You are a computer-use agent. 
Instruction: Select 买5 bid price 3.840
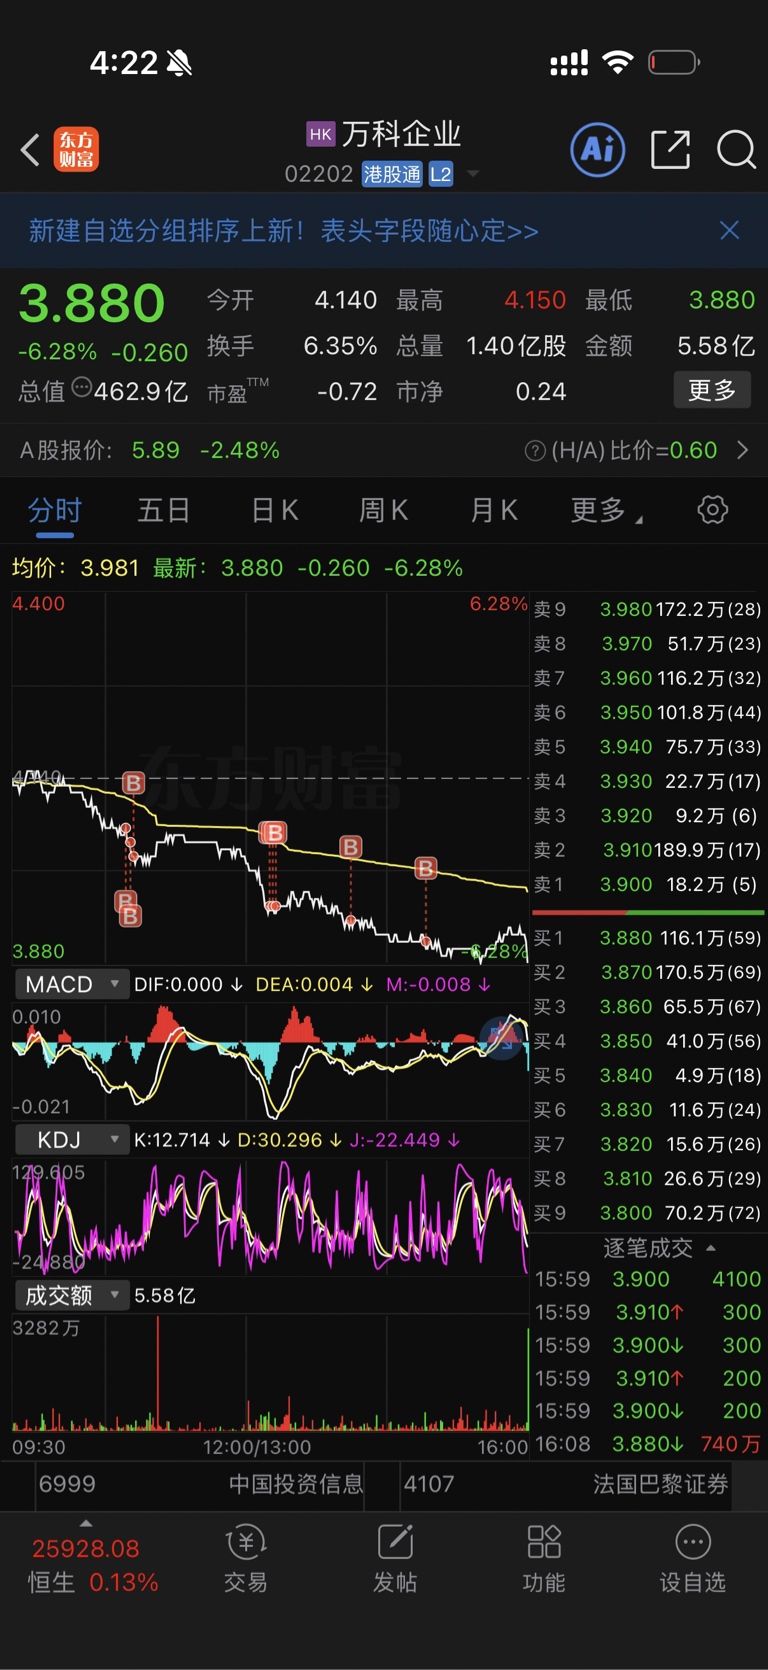click(x=648, y=1076)
